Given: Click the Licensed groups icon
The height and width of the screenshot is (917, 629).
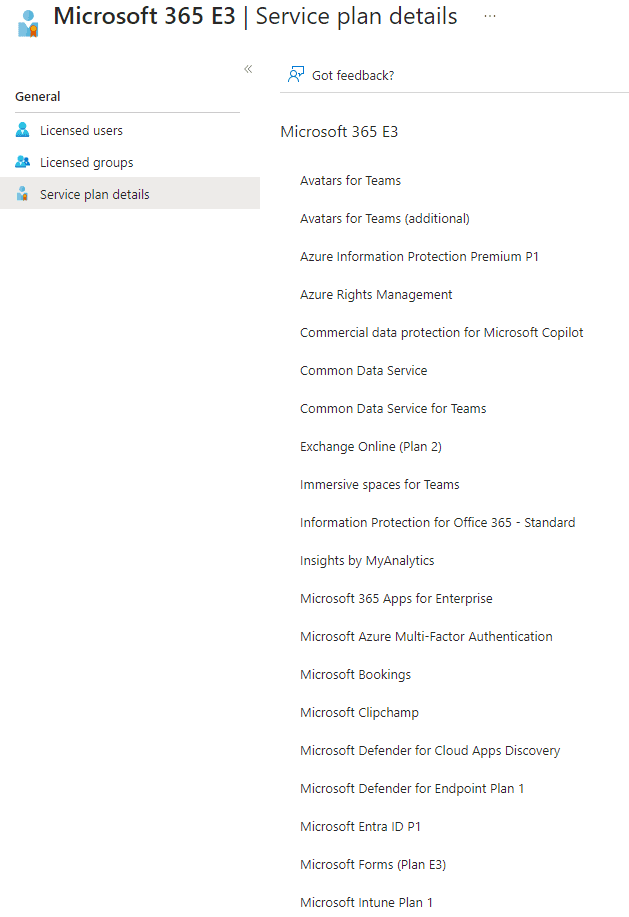Looking at the screenshot, I should pyautogui.click(x=22, y=162).
